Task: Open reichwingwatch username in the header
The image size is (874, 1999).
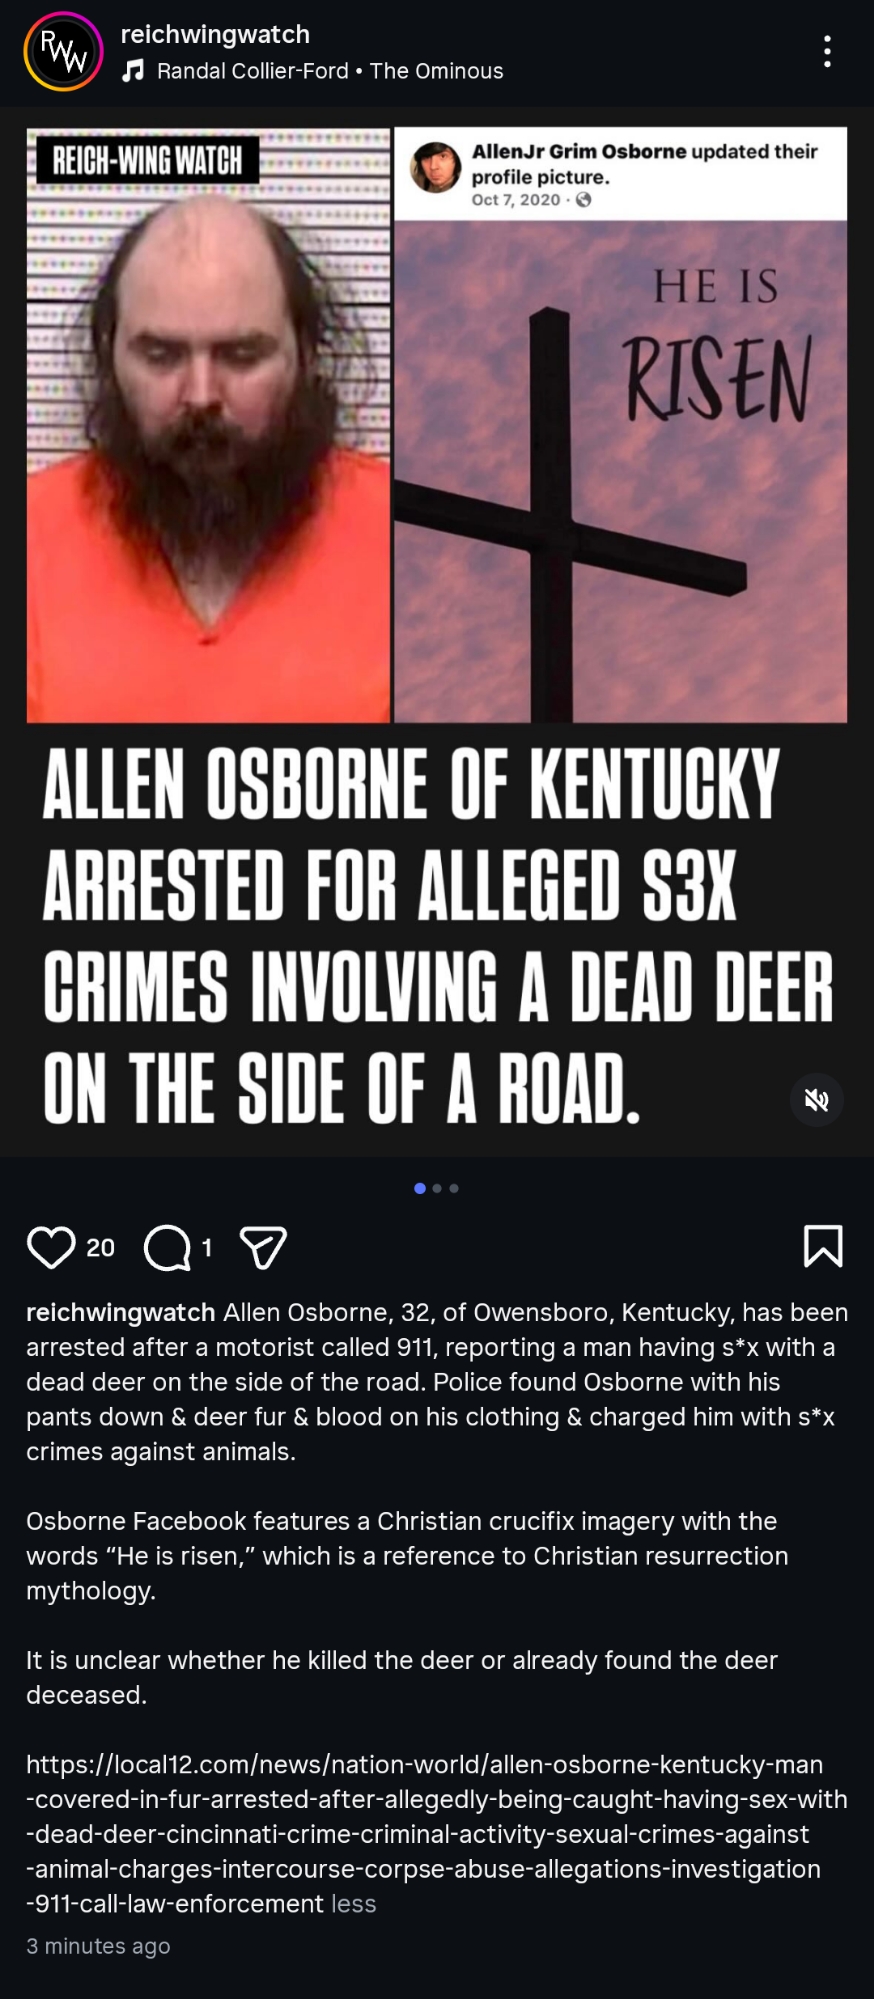Action: point(215,34)
